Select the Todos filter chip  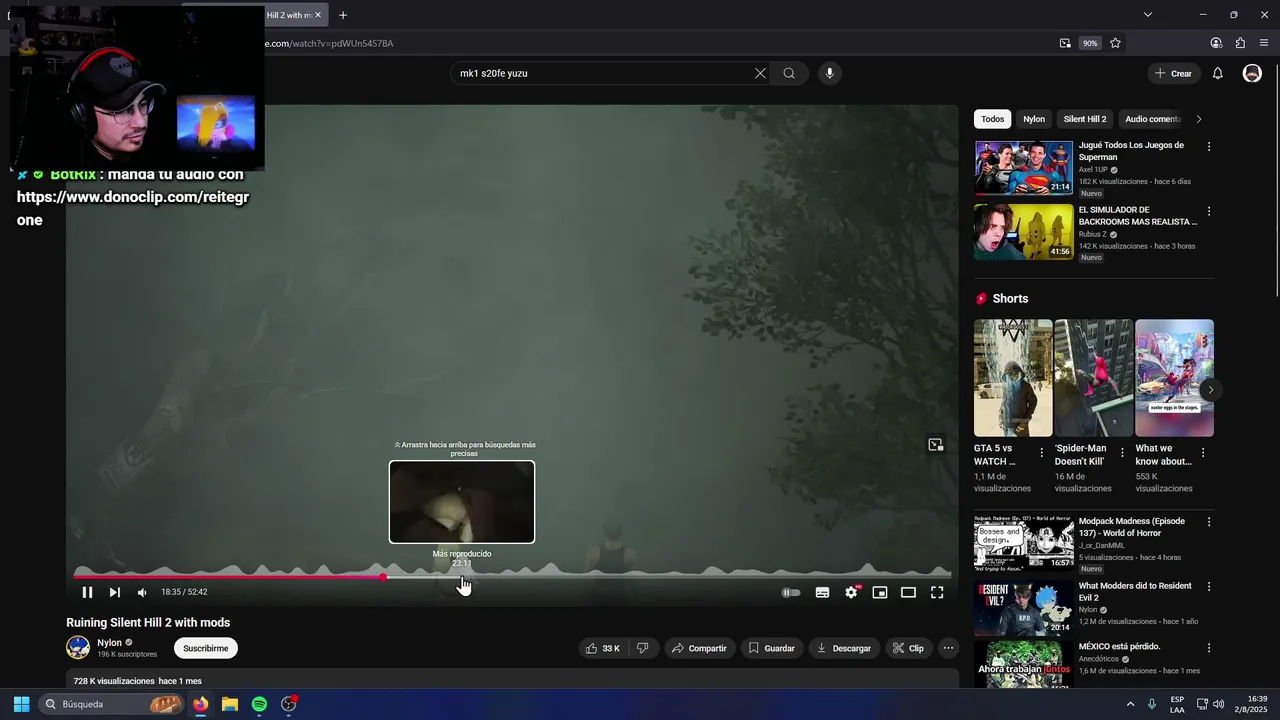[992, 119]
